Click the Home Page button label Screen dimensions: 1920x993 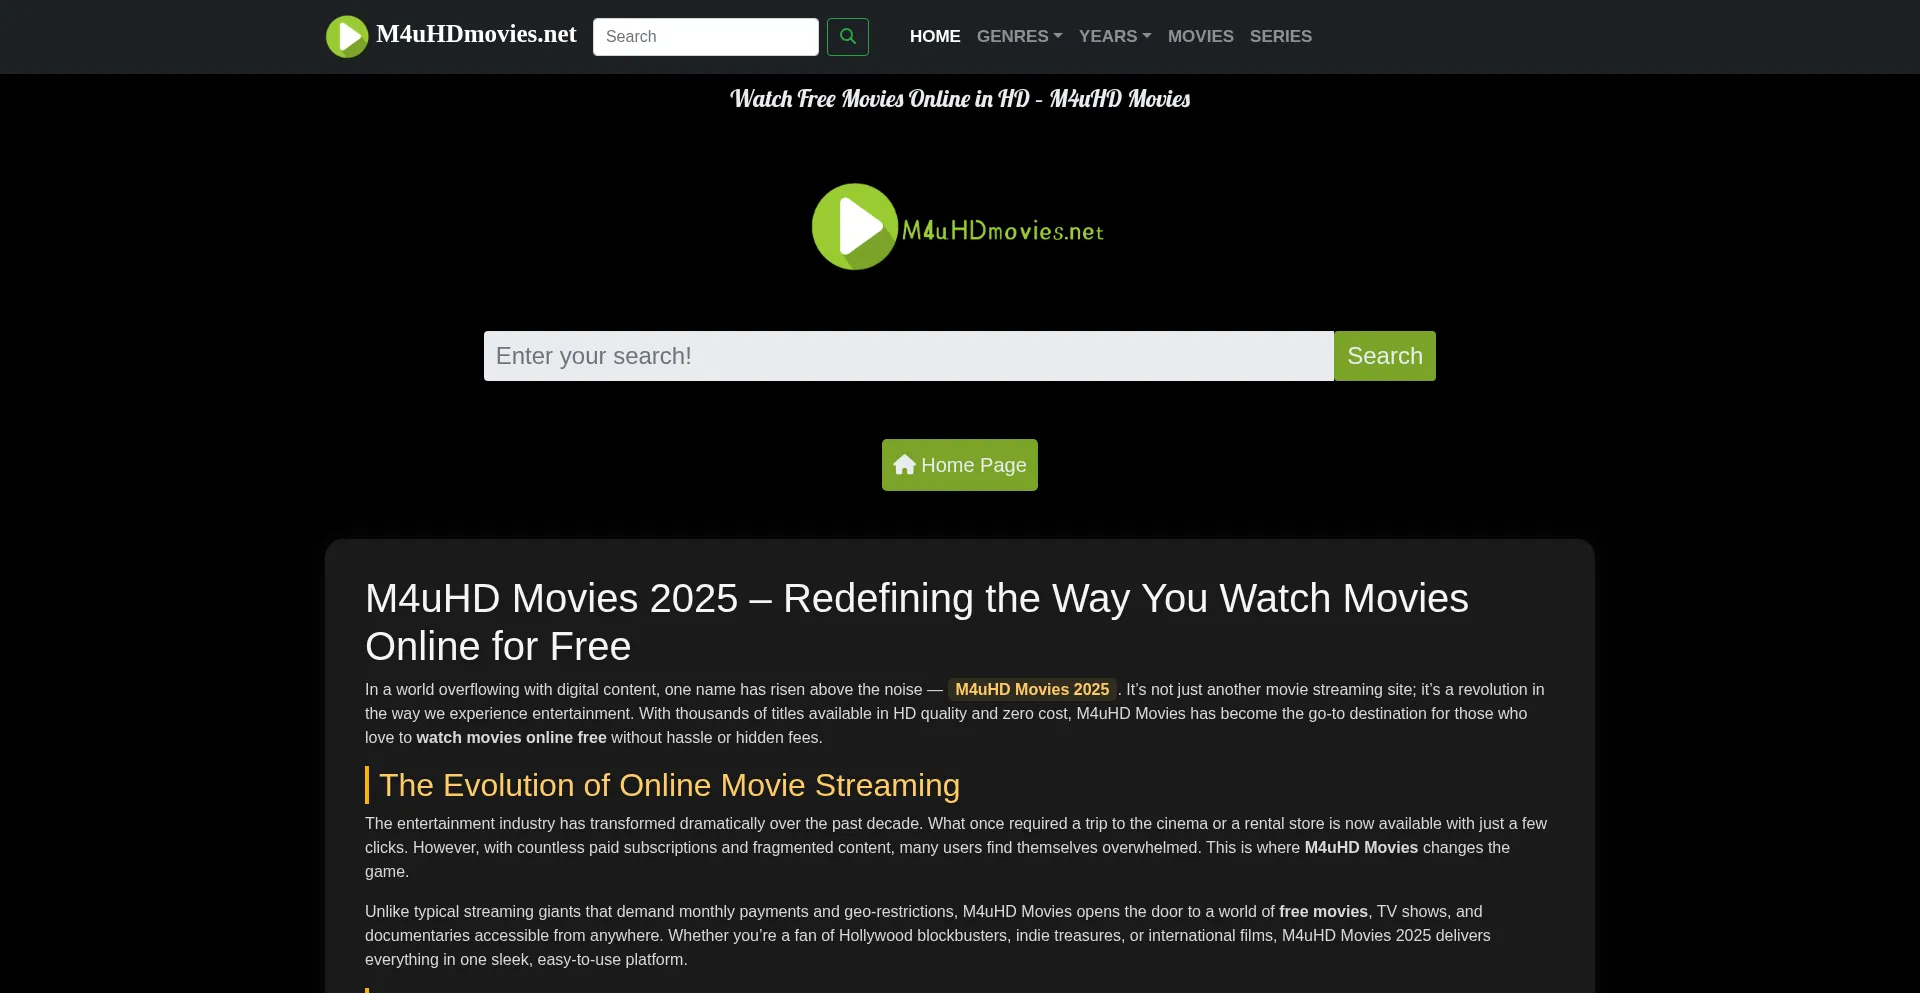pyautogui.click(x=973, y=465)
